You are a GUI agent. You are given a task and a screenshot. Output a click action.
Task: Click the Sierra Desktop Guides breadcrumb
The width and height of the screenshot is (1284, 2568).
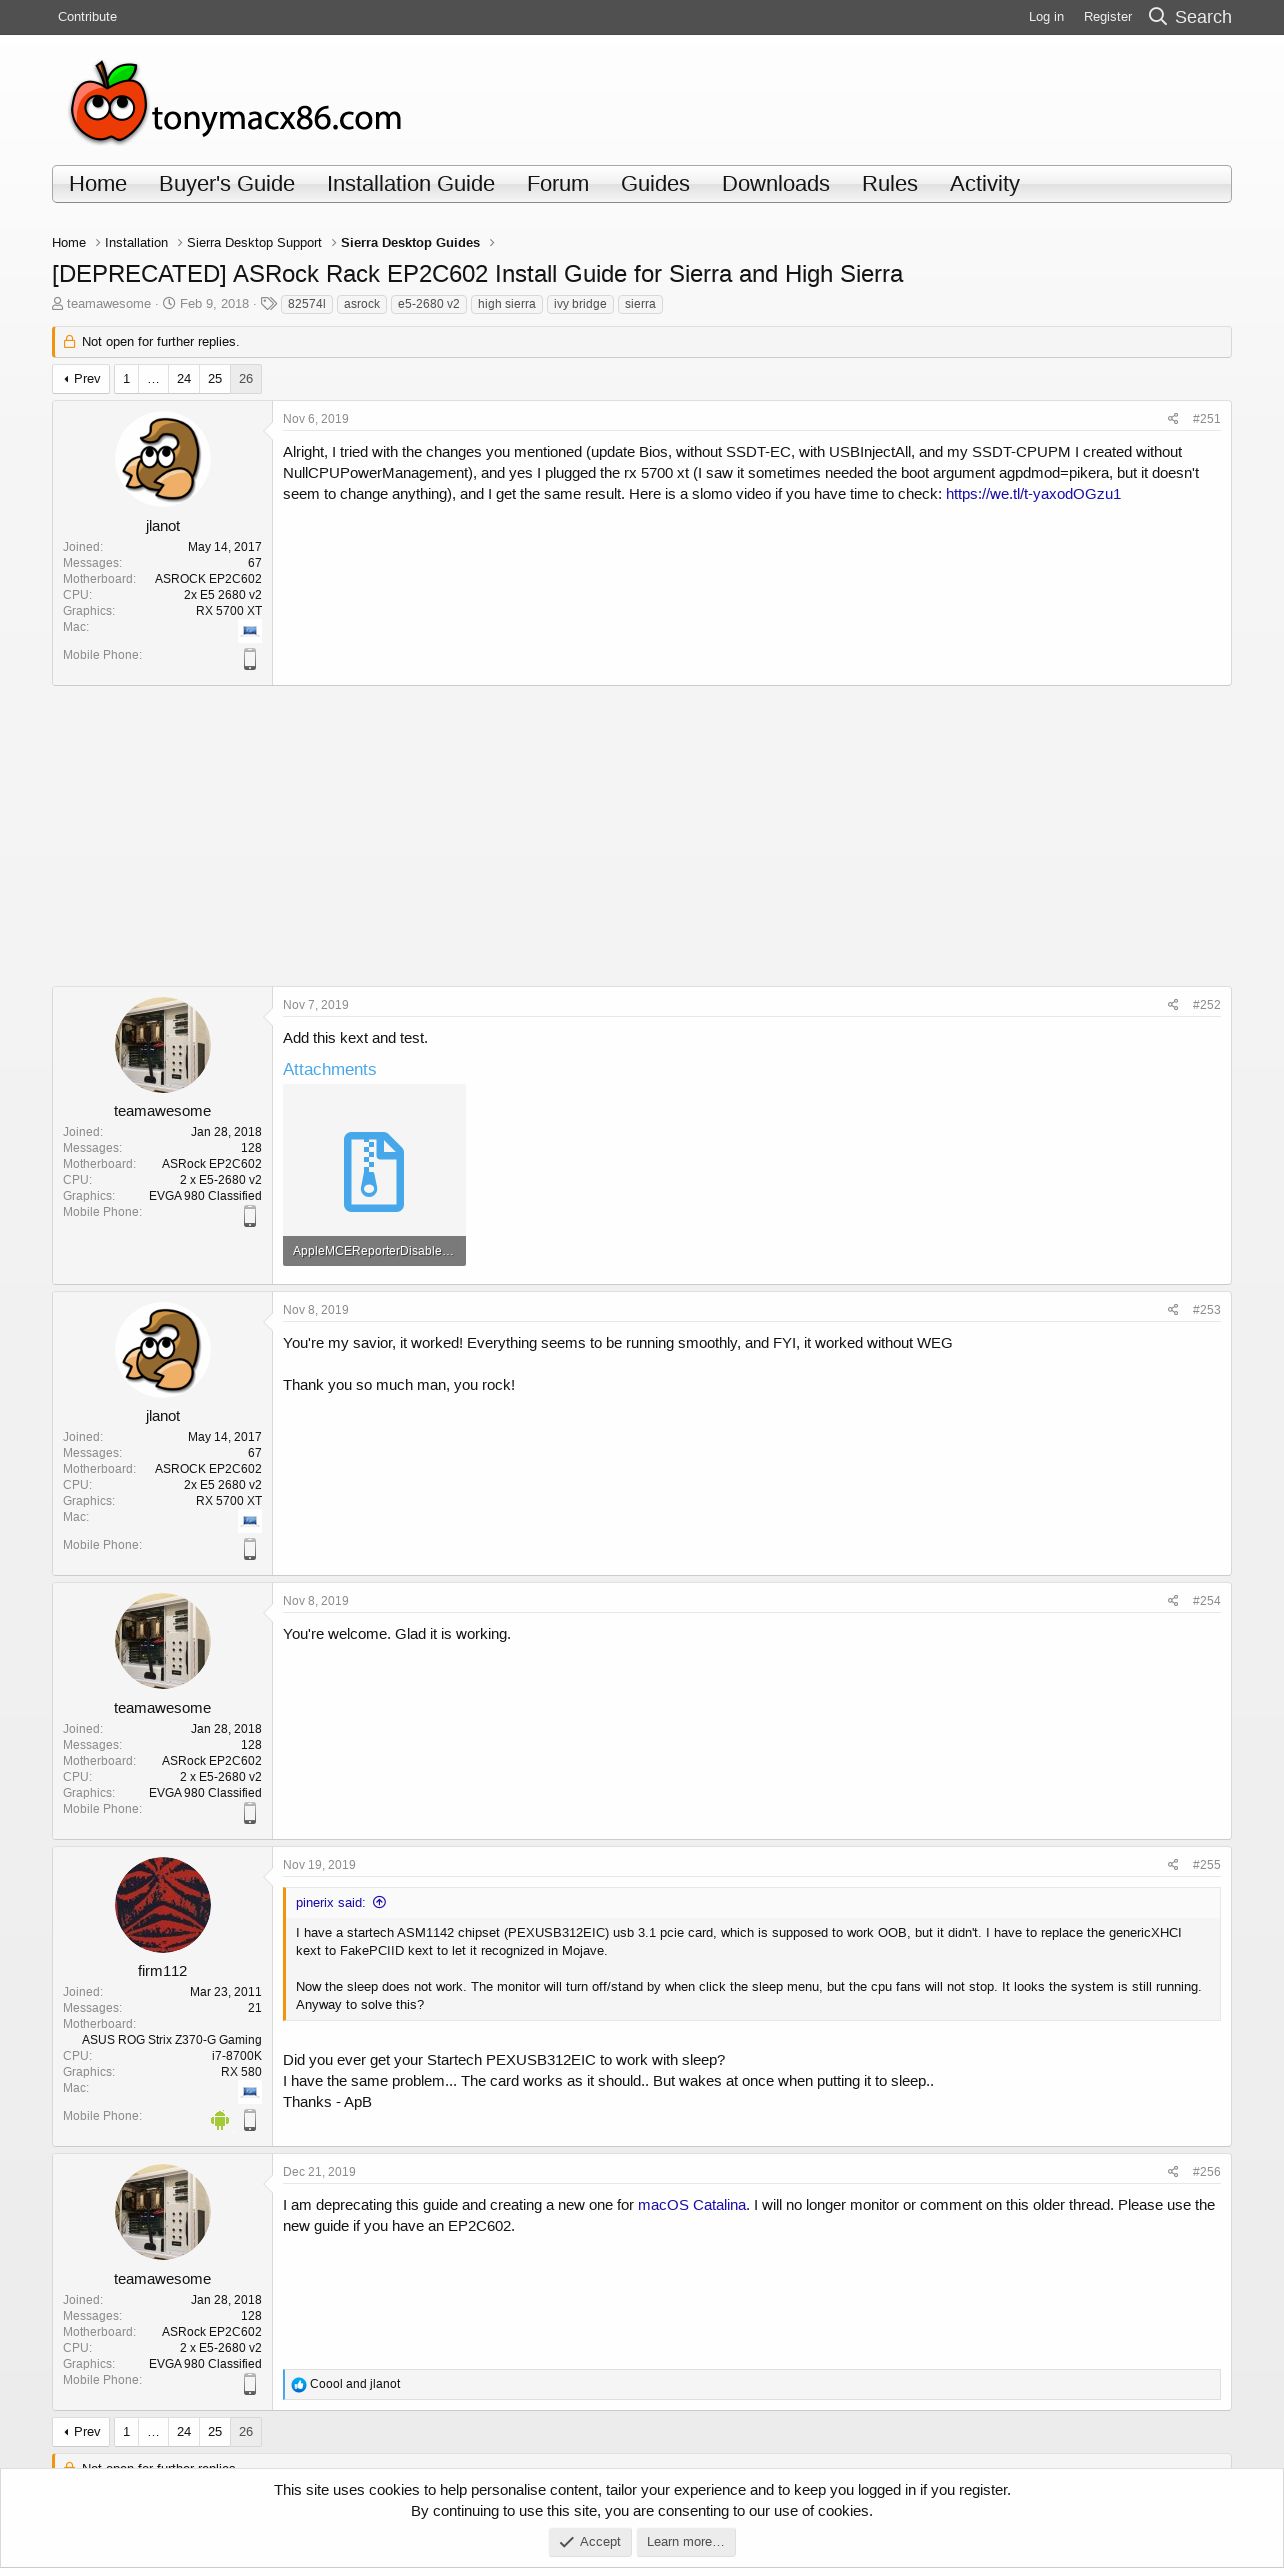click(x=410, y=243)
